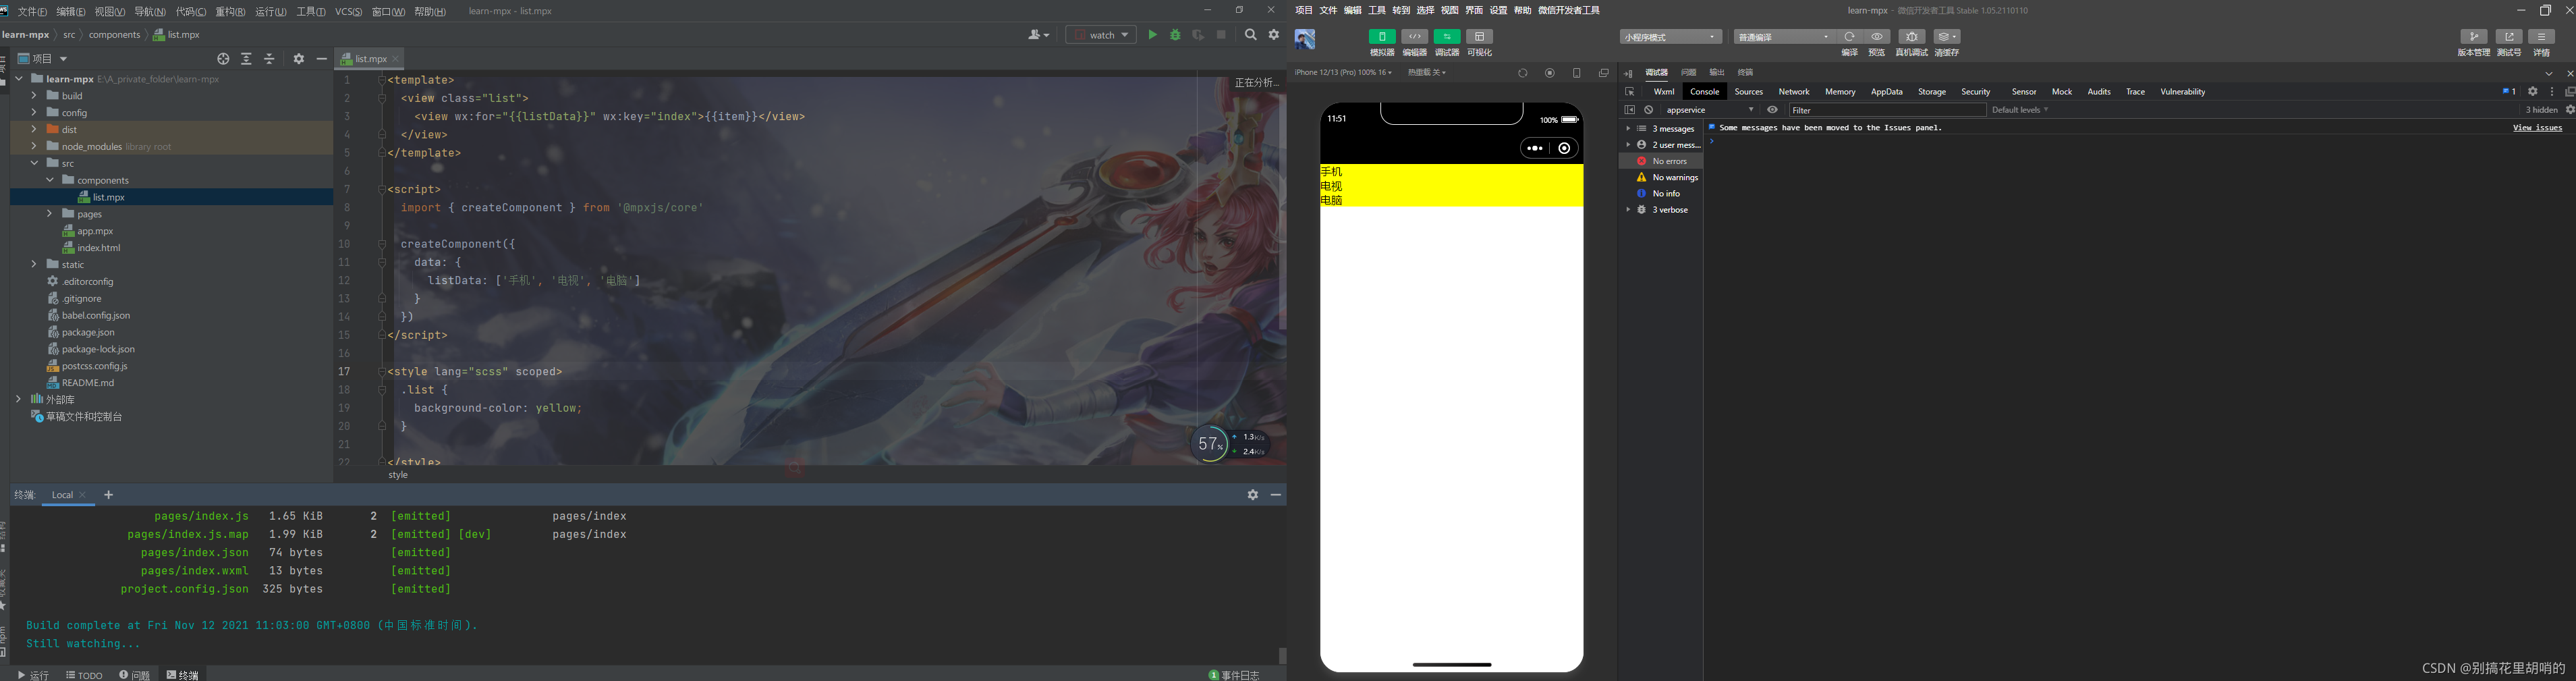Click the compile (编译) refresh icon

(x=1849, y=37)
